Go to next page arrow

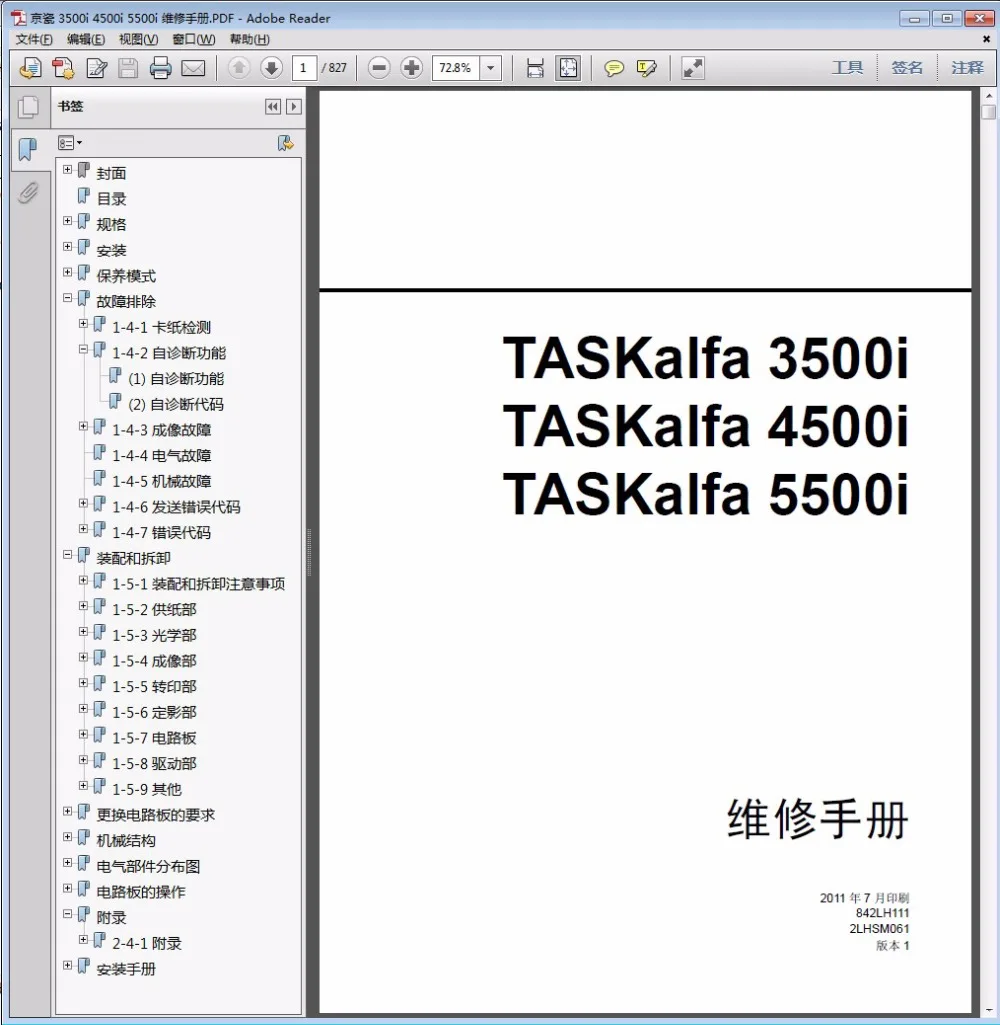pos(271,67)
